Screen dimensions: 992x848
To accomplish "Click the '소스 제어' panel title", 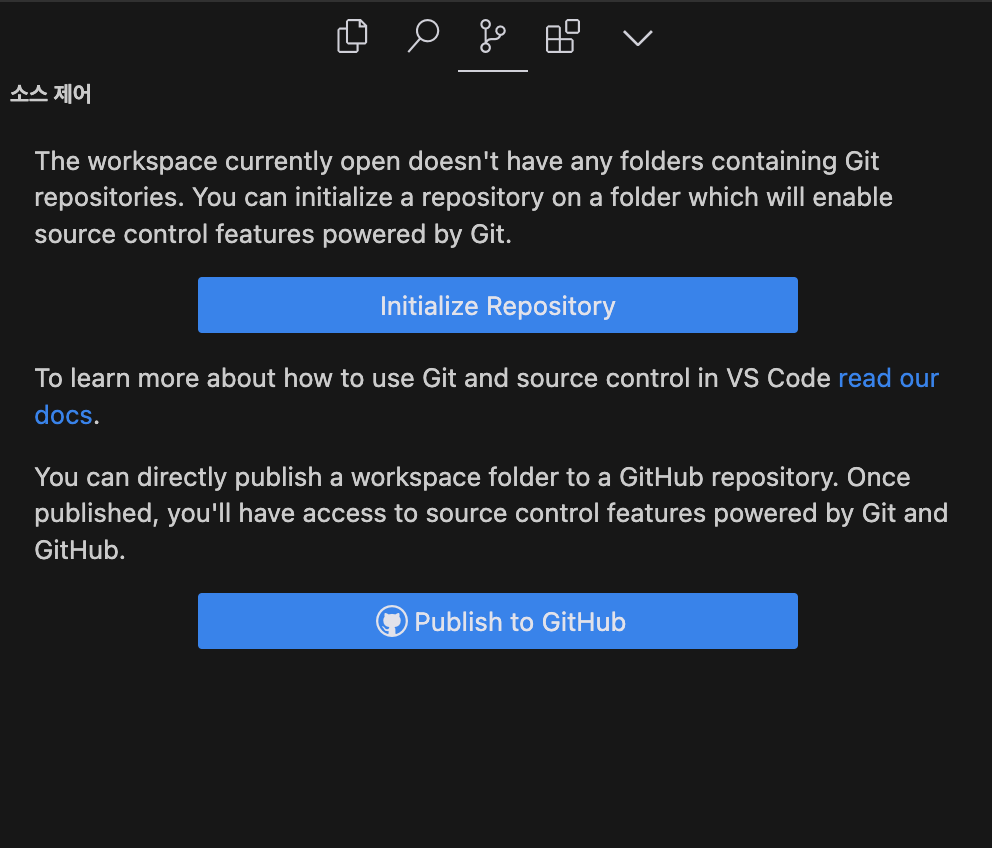I will click(51, 94).
